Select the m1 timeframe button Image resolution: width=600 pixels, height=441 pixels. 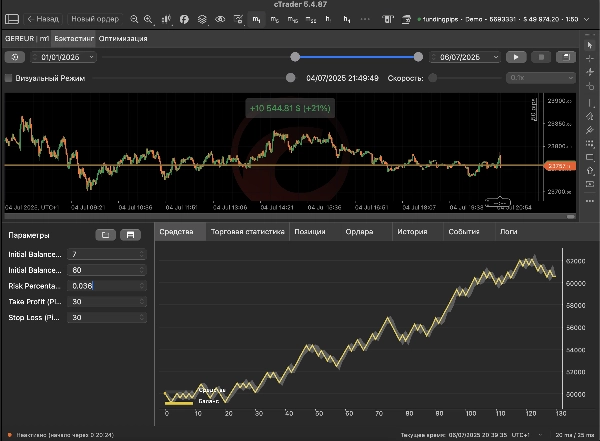pos(258,19)
